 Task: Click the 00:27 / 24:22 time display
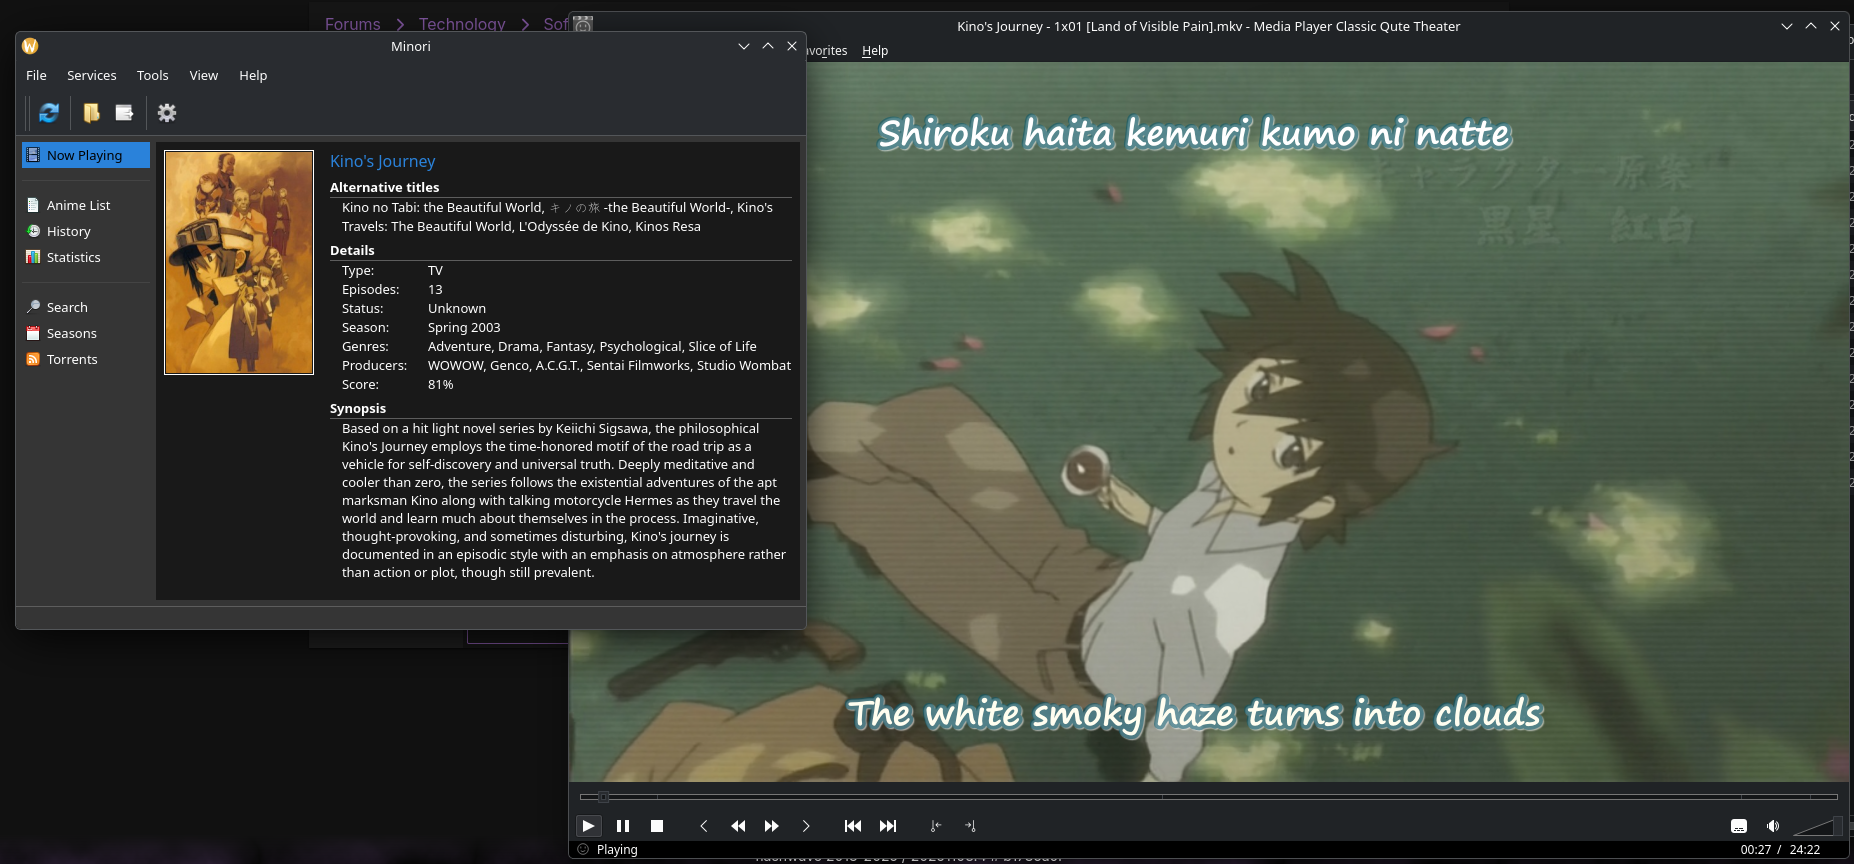1780,850
